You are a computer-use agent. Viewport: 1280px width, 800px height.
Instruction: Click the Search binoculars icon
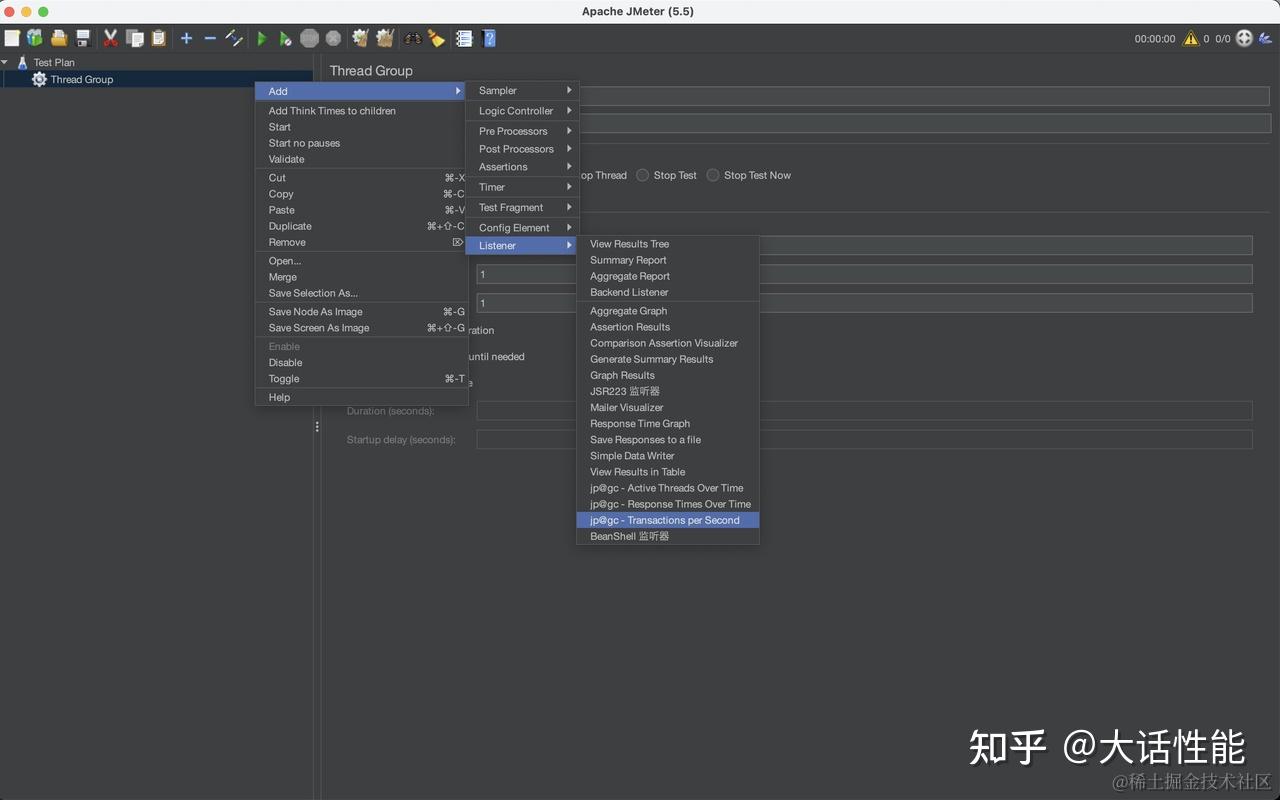coord(413,38)
